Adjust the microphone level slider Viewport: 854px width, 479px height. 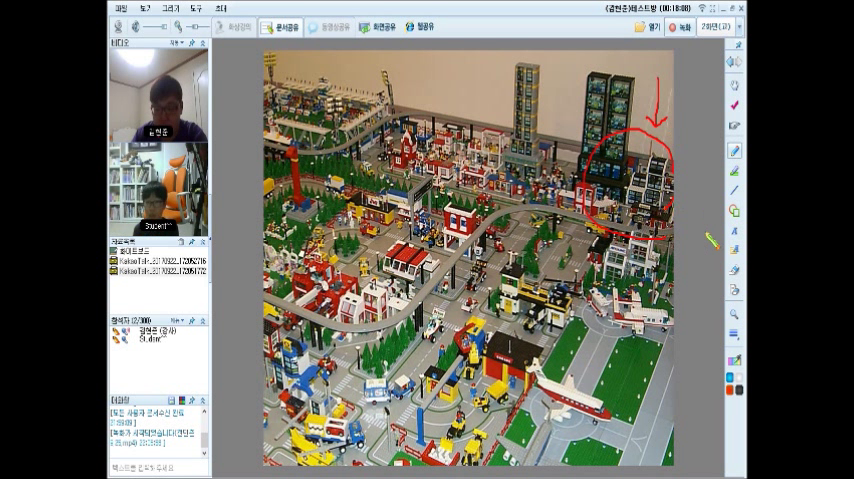tap(197, 27)
